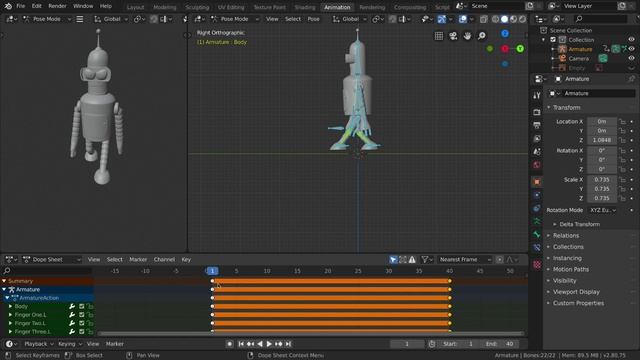
Task: Expand the Delta Transform subpanel
Action: [579, 224]
